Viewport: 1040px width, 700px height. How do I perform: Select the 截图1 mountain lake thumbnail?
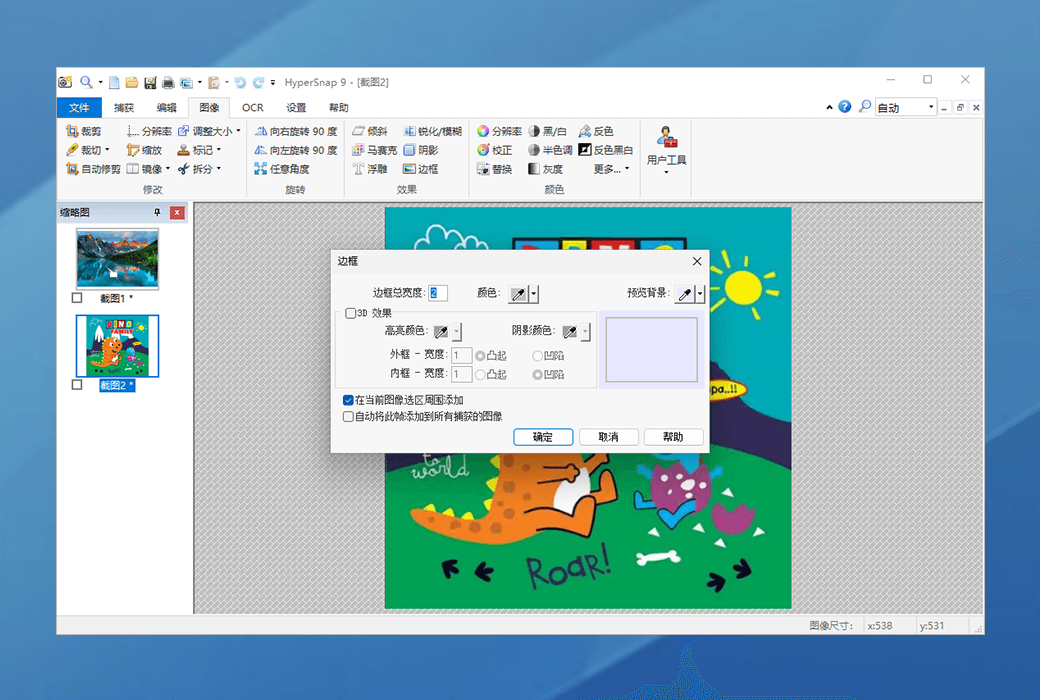[x=117, y=258]
